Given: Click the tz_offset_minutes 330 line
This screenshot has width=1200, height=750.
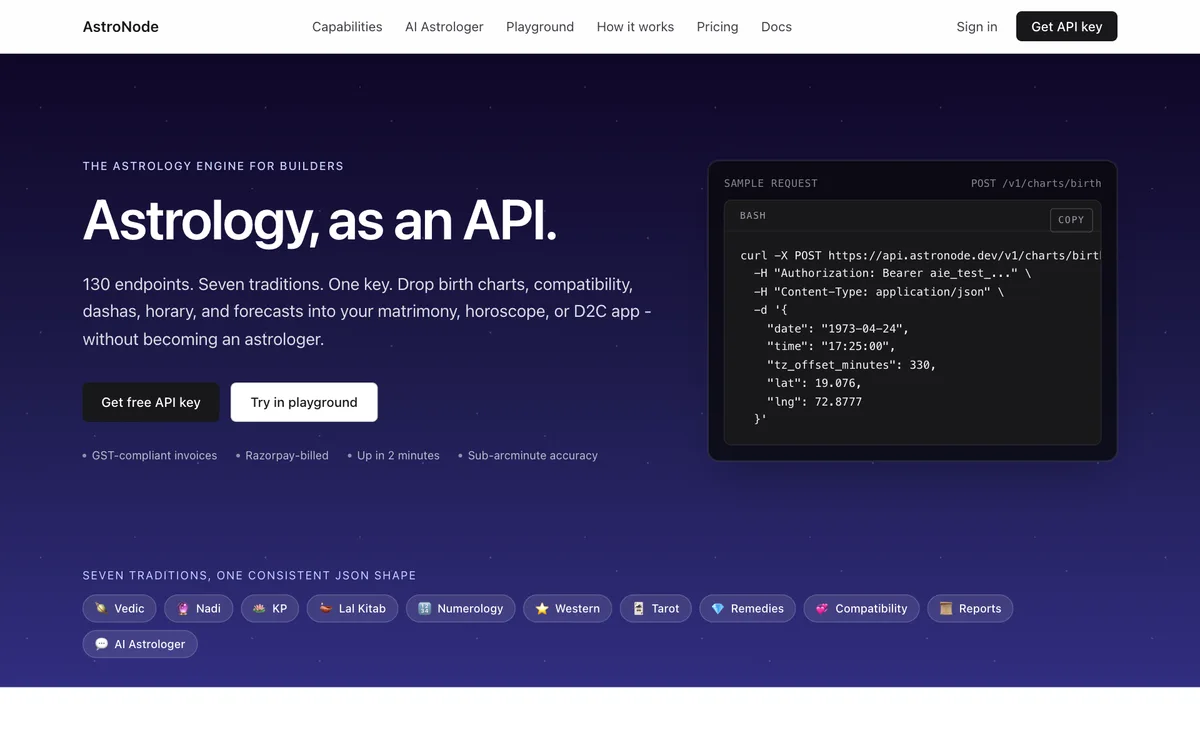Looking at the screenshot, I should point(851,365).
